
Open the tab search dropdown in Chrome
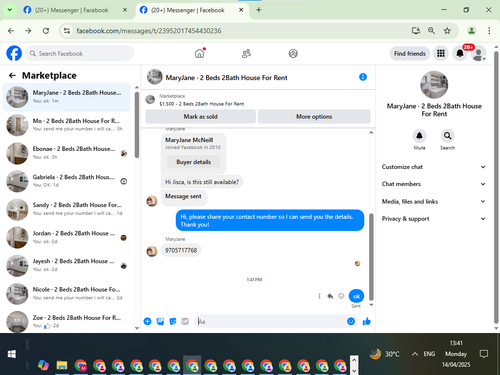[x=10, y=10]
